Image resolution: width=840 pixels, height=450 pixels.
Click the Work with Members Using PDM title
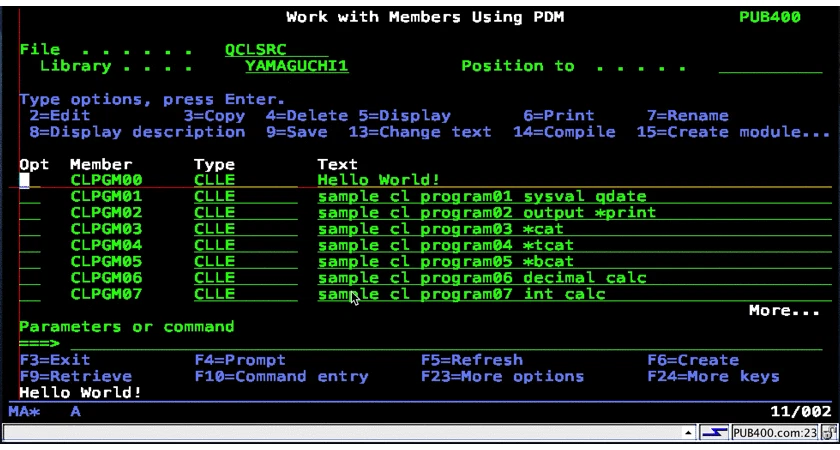pyautogui.click(x=425, y=17)
